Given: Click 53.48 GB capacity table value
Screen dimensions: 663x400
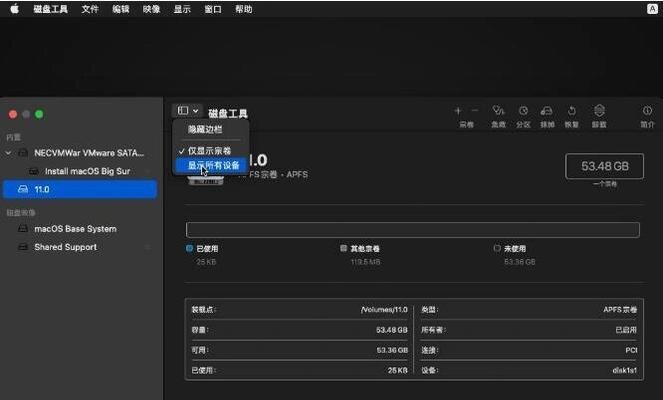Looking at the screenshot, I should click(x=392, y=330).
